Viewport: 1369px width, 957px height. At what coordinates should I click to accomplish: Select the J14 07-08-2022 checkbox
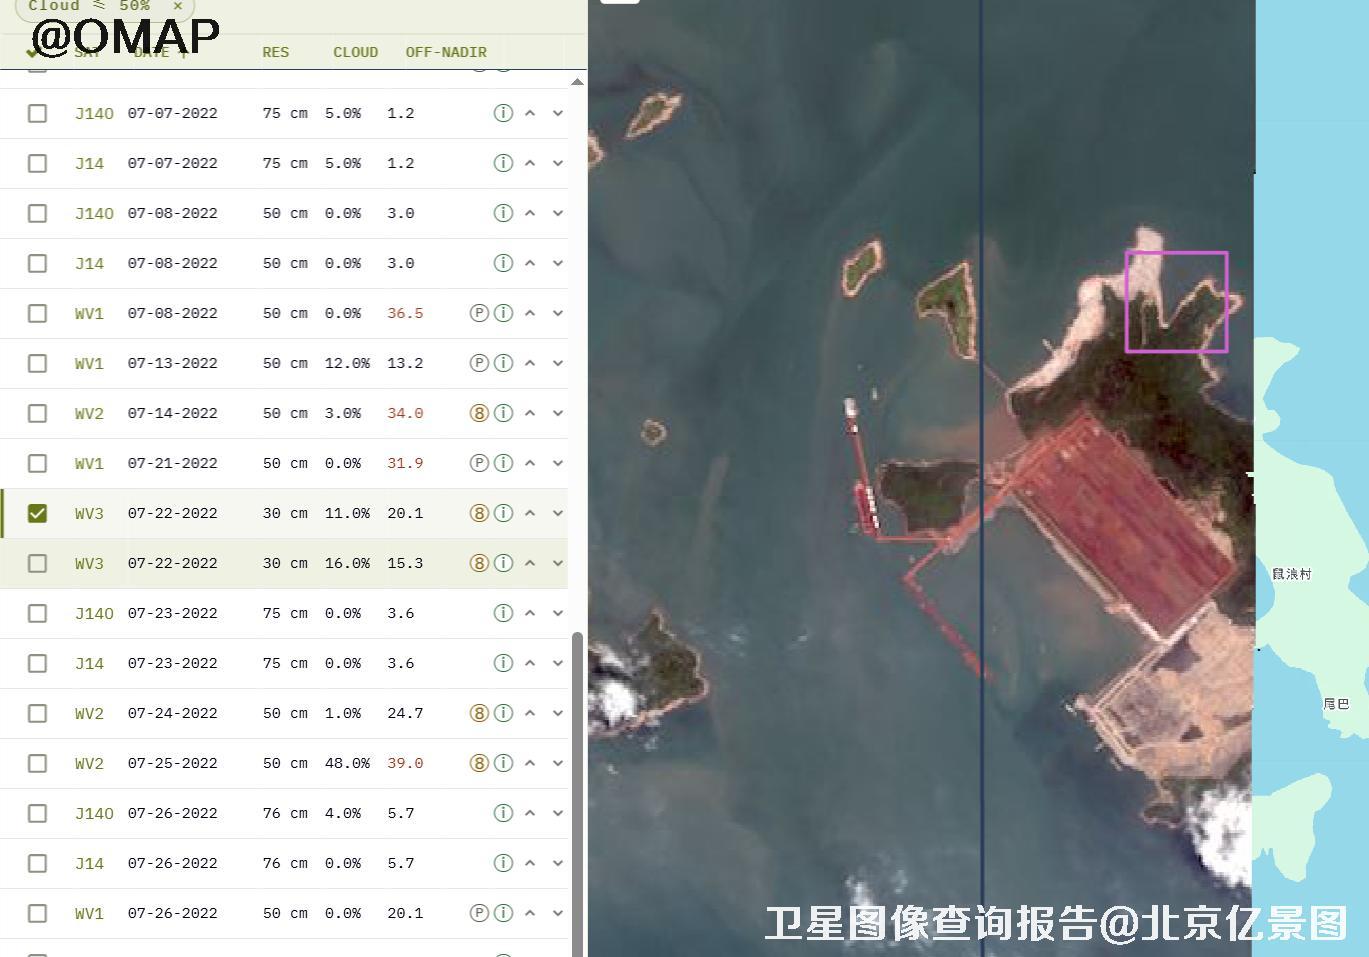point(37,263)
